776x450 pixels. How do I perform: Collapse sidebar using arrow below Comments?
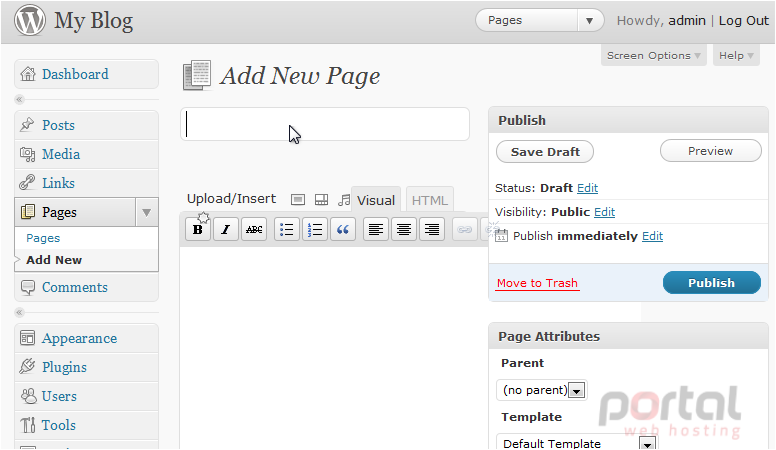click(19, 312)
